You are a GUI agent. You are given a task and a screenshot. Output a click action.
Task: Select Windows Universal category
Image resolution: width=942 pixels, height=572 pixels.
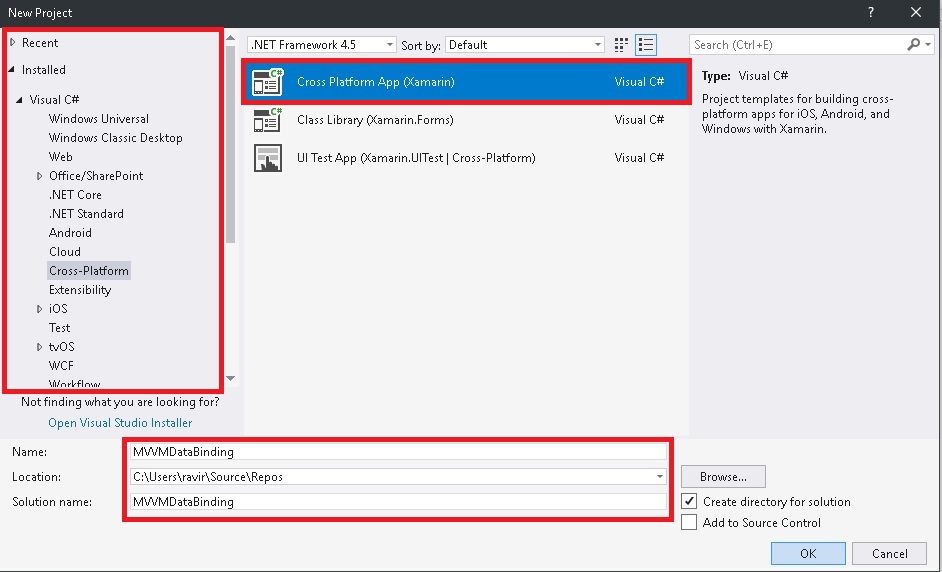coord(99,119)
